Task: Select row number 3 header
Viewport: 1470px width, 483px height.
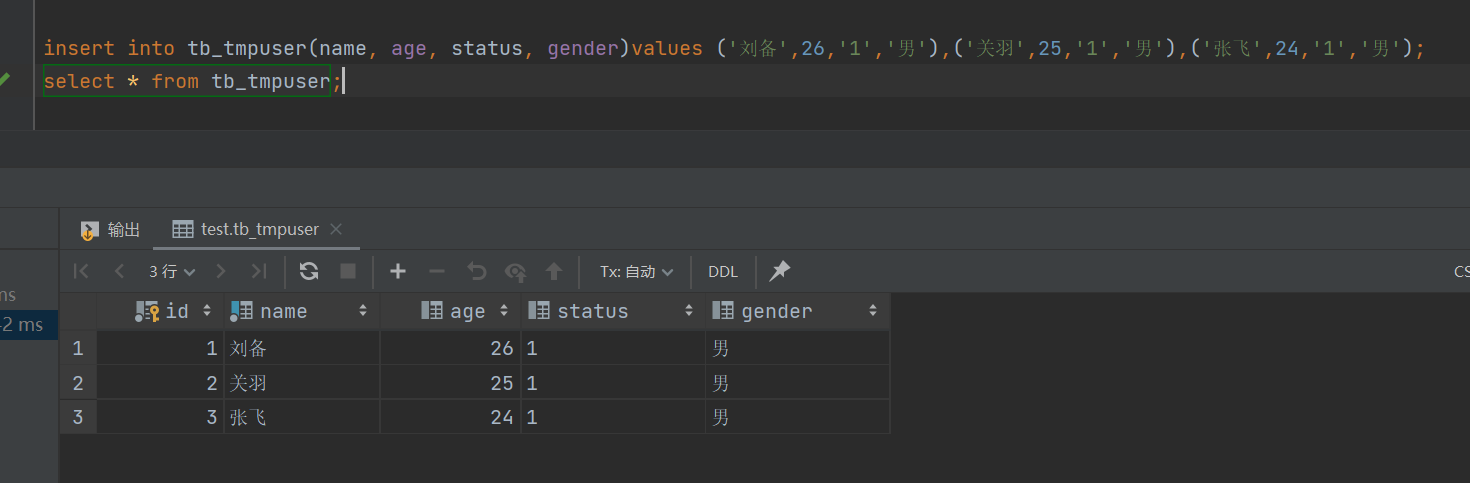Action: pyautogui.click(x=78, y=417)
